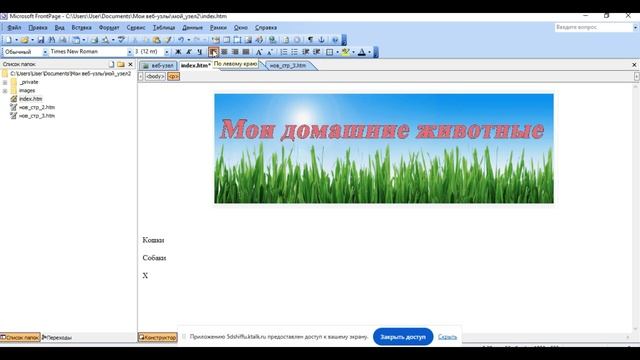The width and height of the screenshot is (640, 360).
Task: Open the New page dropdown arrow
Action: point(16,40)
